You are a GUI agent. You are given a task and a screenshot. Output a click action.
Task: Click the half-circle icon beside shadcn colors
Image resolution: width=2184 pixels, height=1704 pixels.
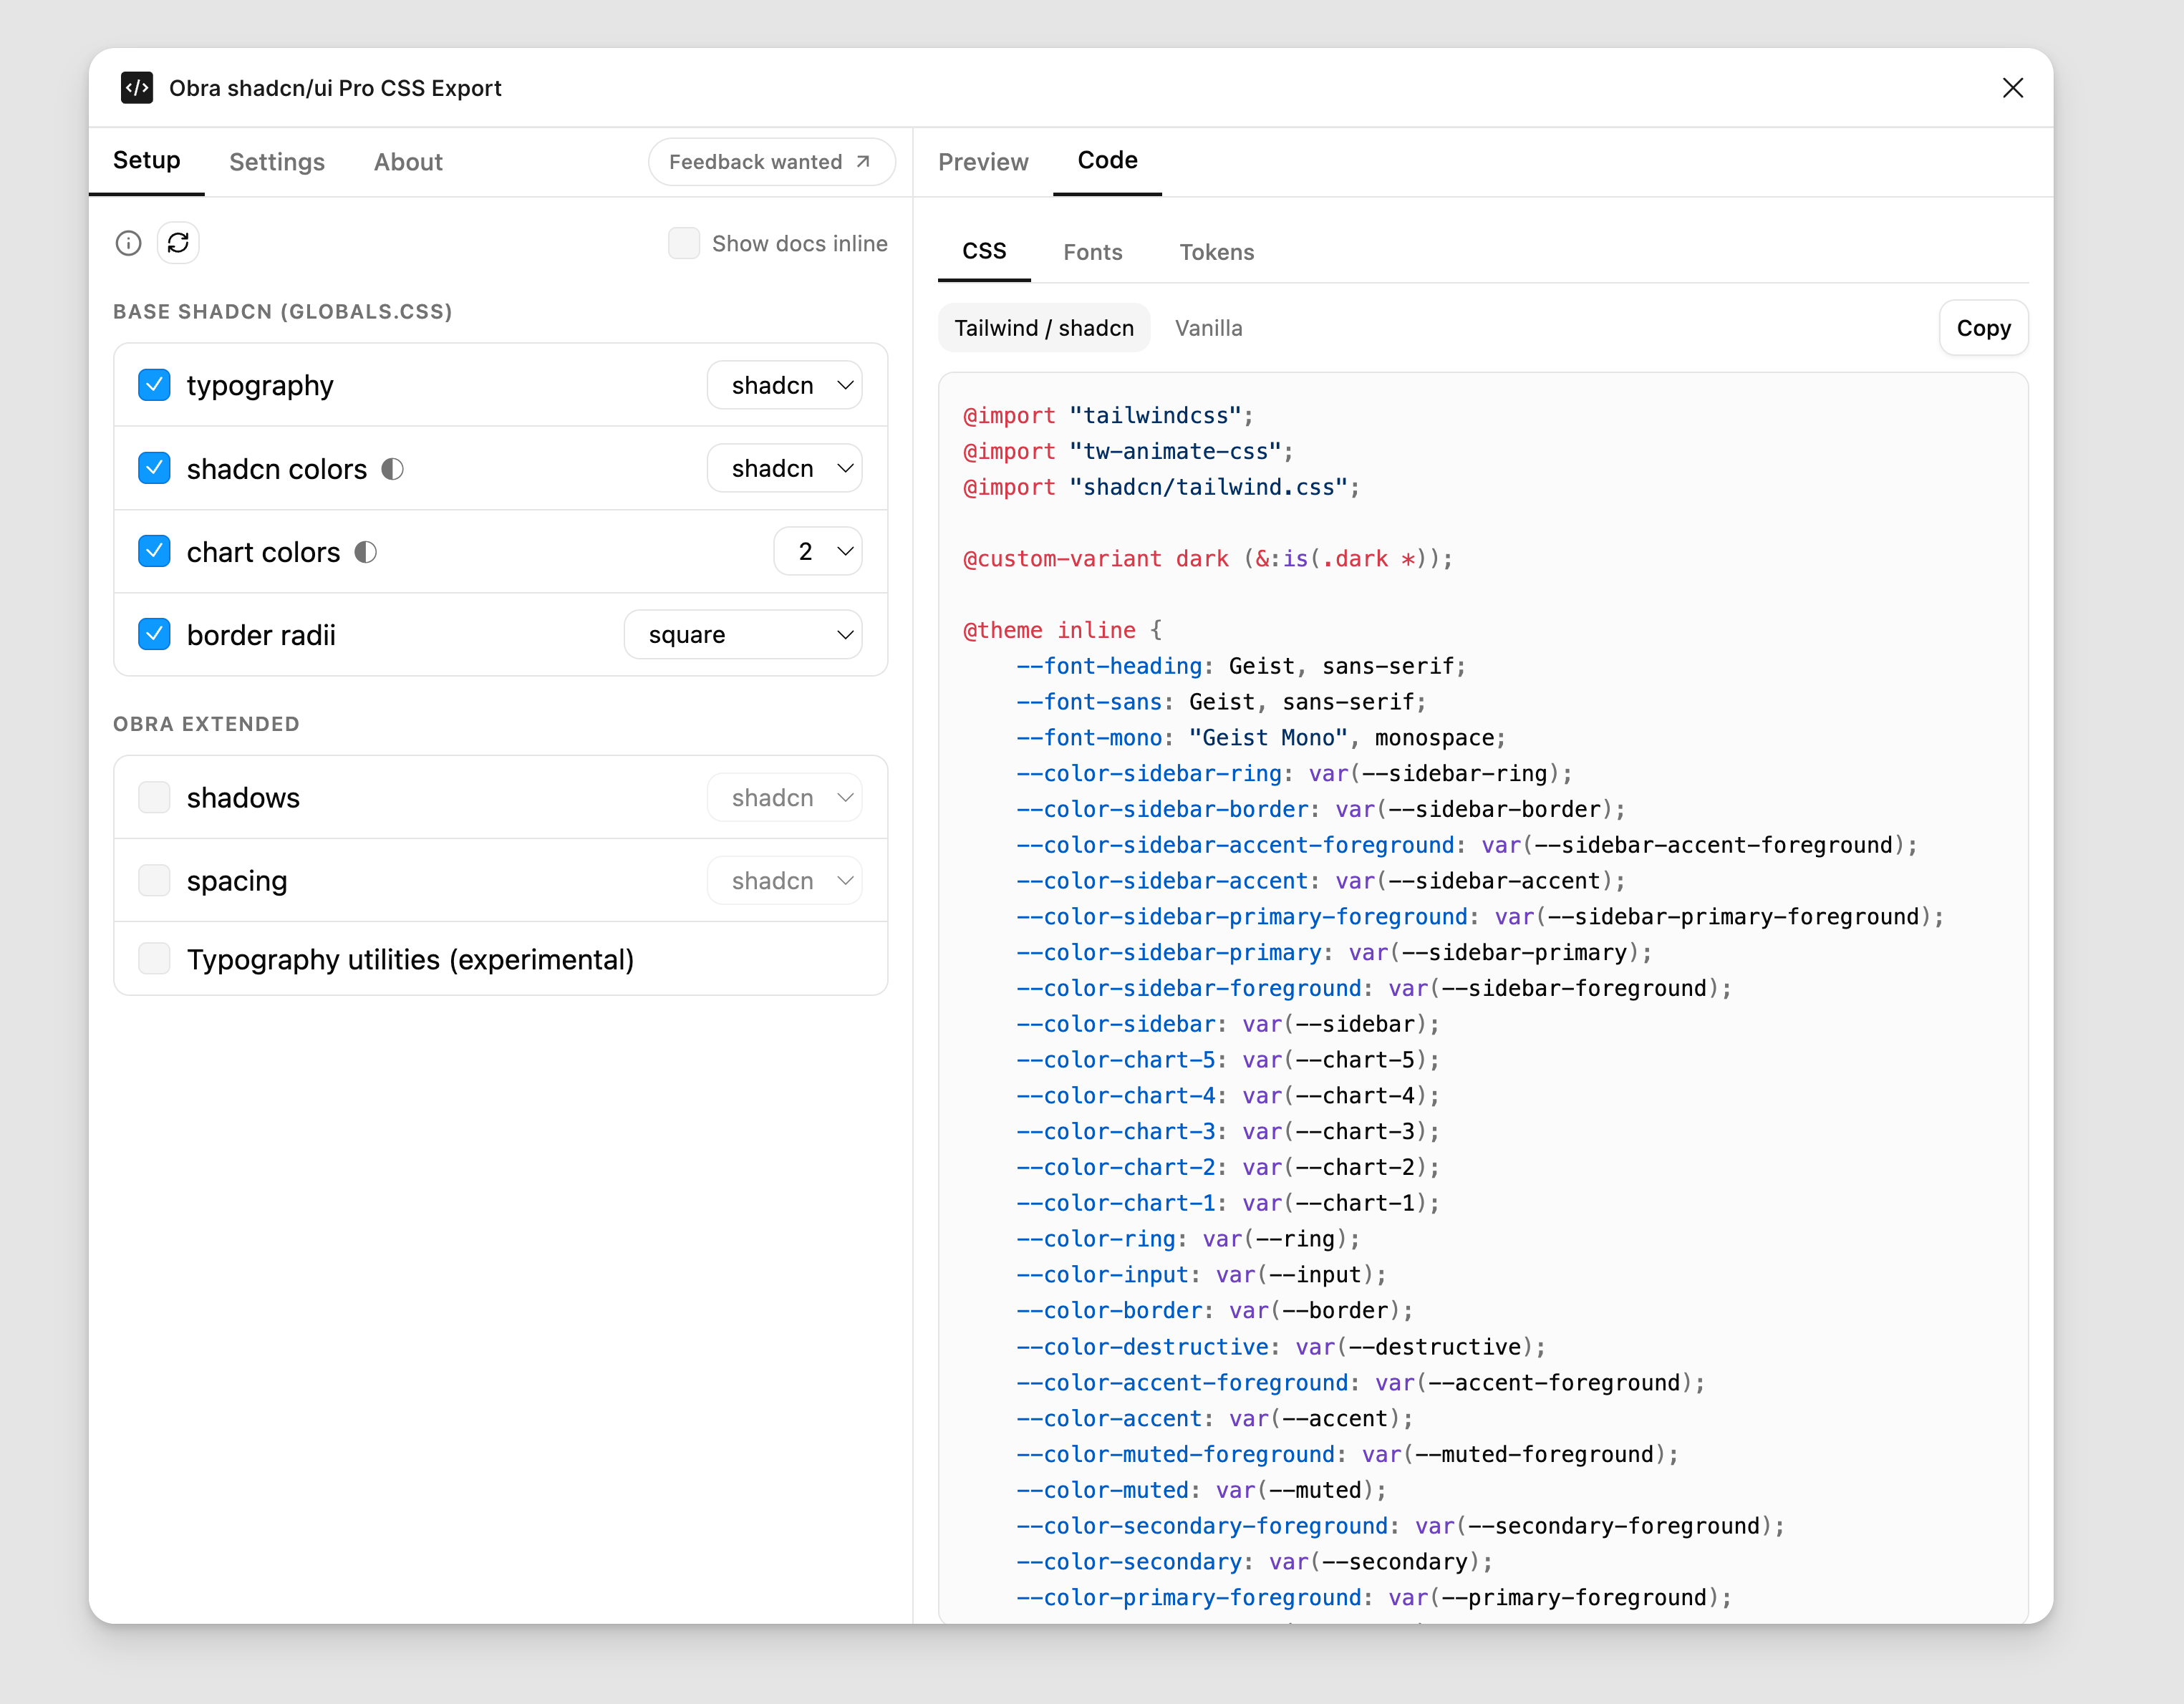393,469
